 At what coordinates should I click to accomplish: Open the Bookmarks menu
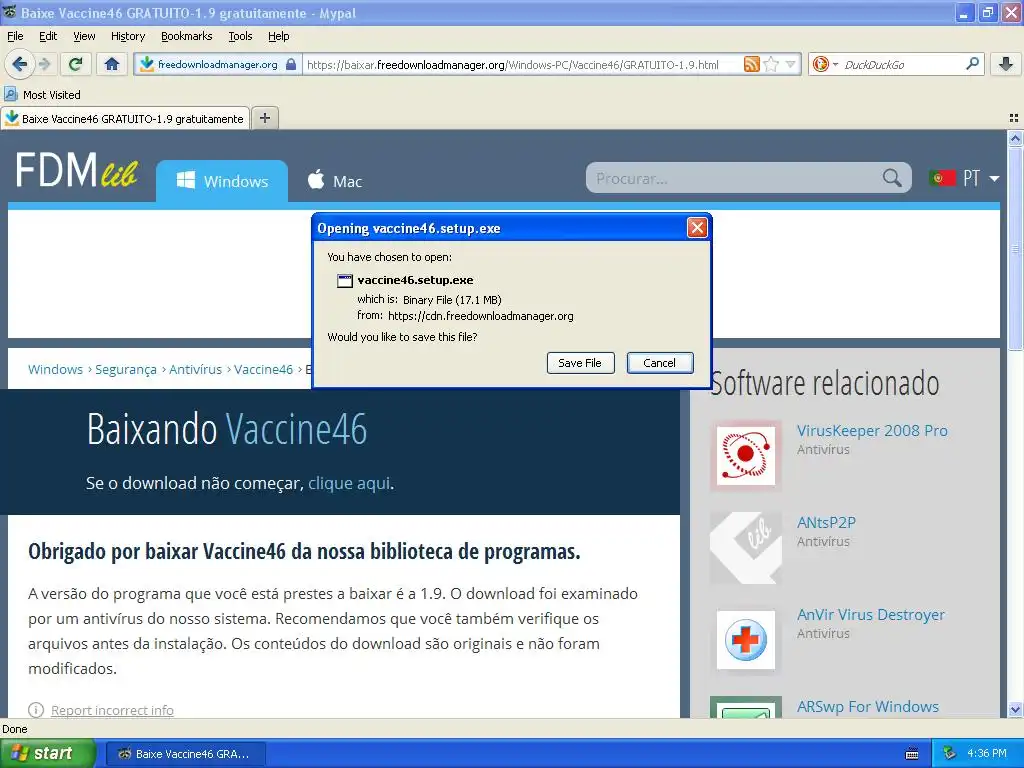187,36
